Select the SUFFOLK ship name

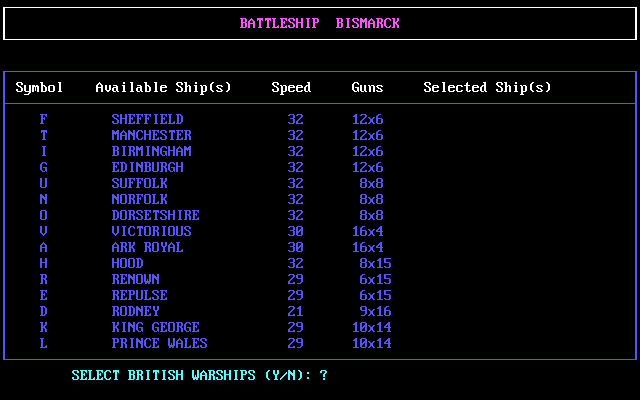click(140, 183)
